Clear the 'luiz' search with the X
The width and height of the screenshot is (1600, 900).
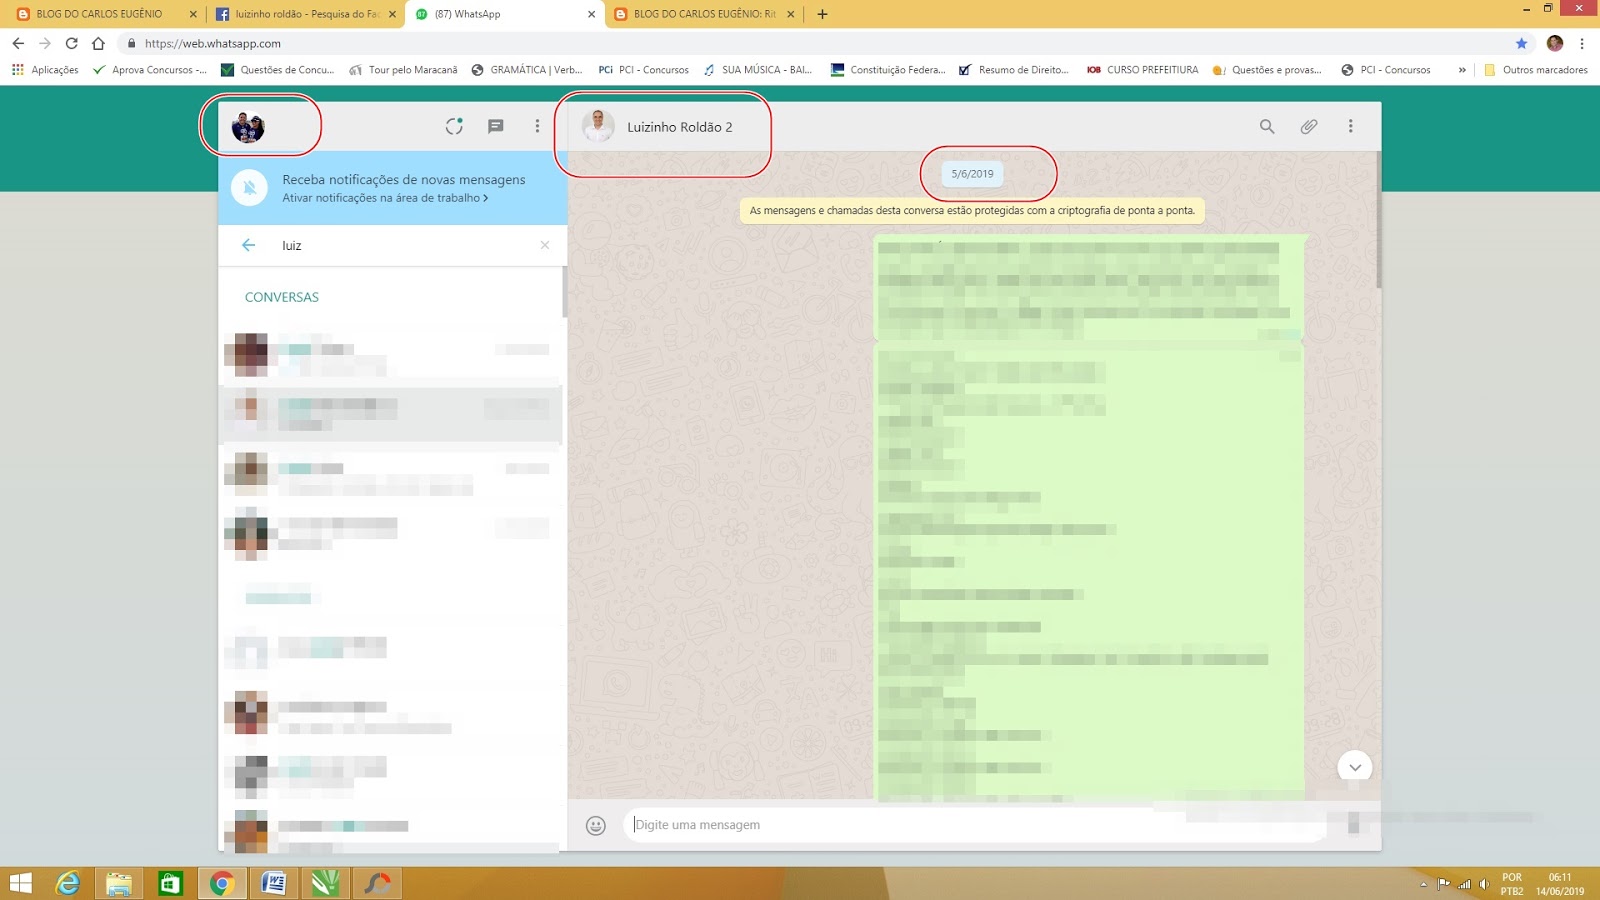(x=545, y=245)
